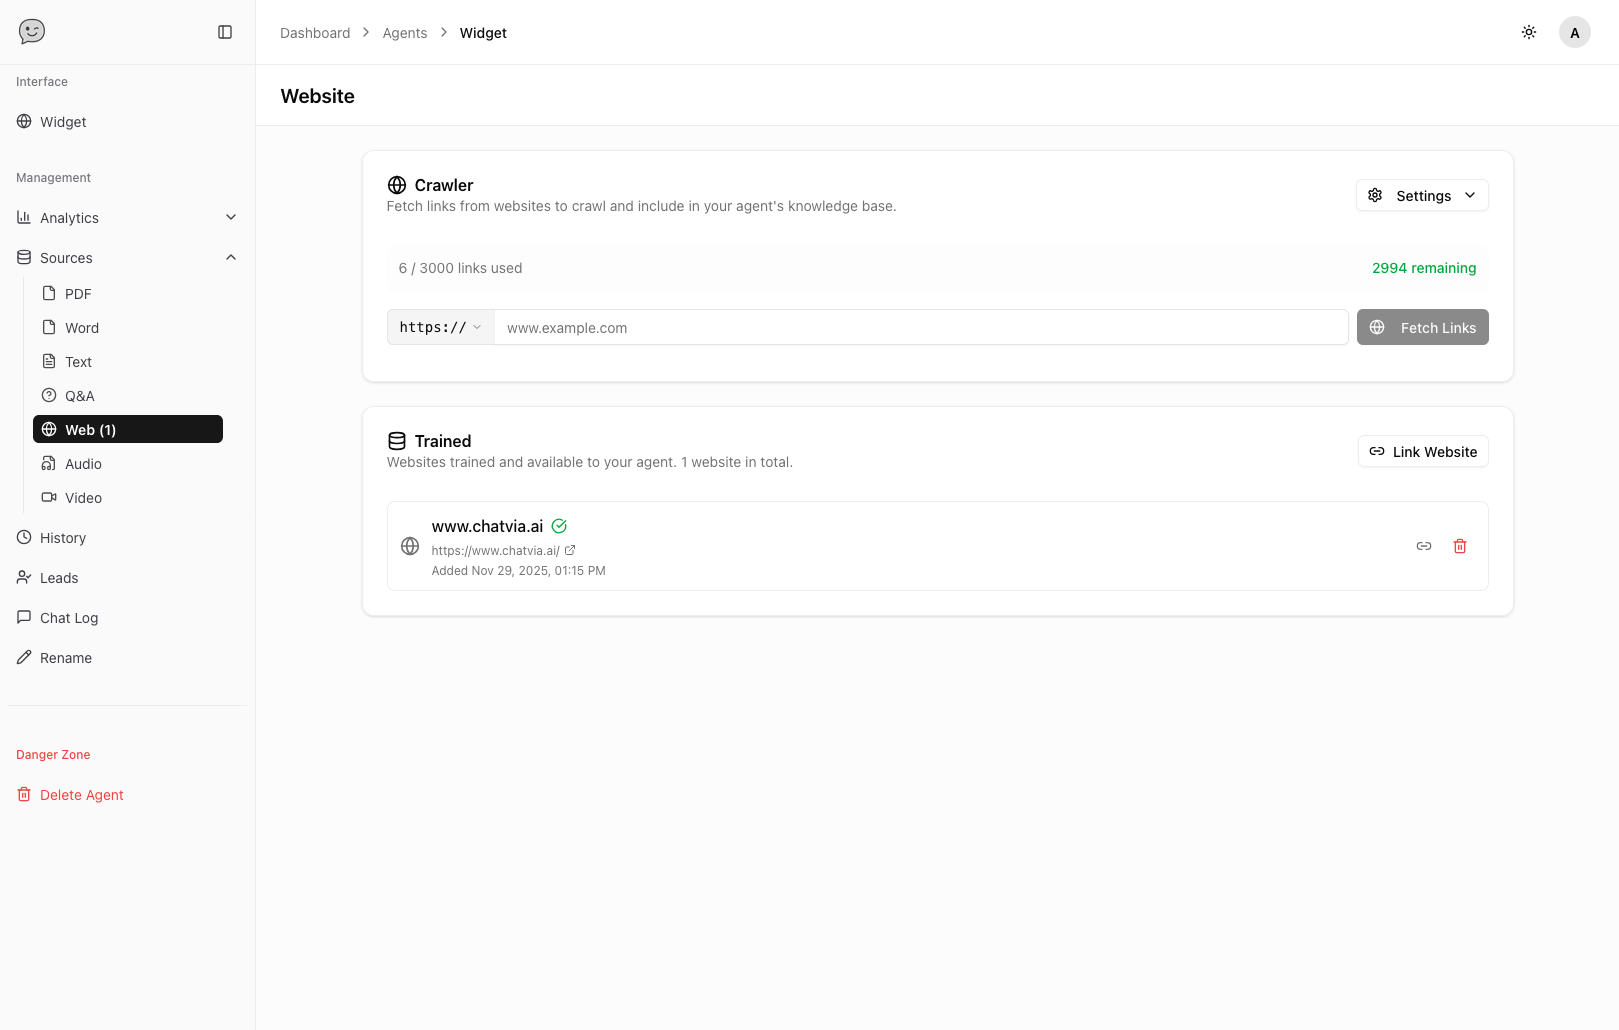Collapse the sidebar panel icon
This screenshot has width=1619, height=1030.
pyautogui.click(x=225, y=32)
